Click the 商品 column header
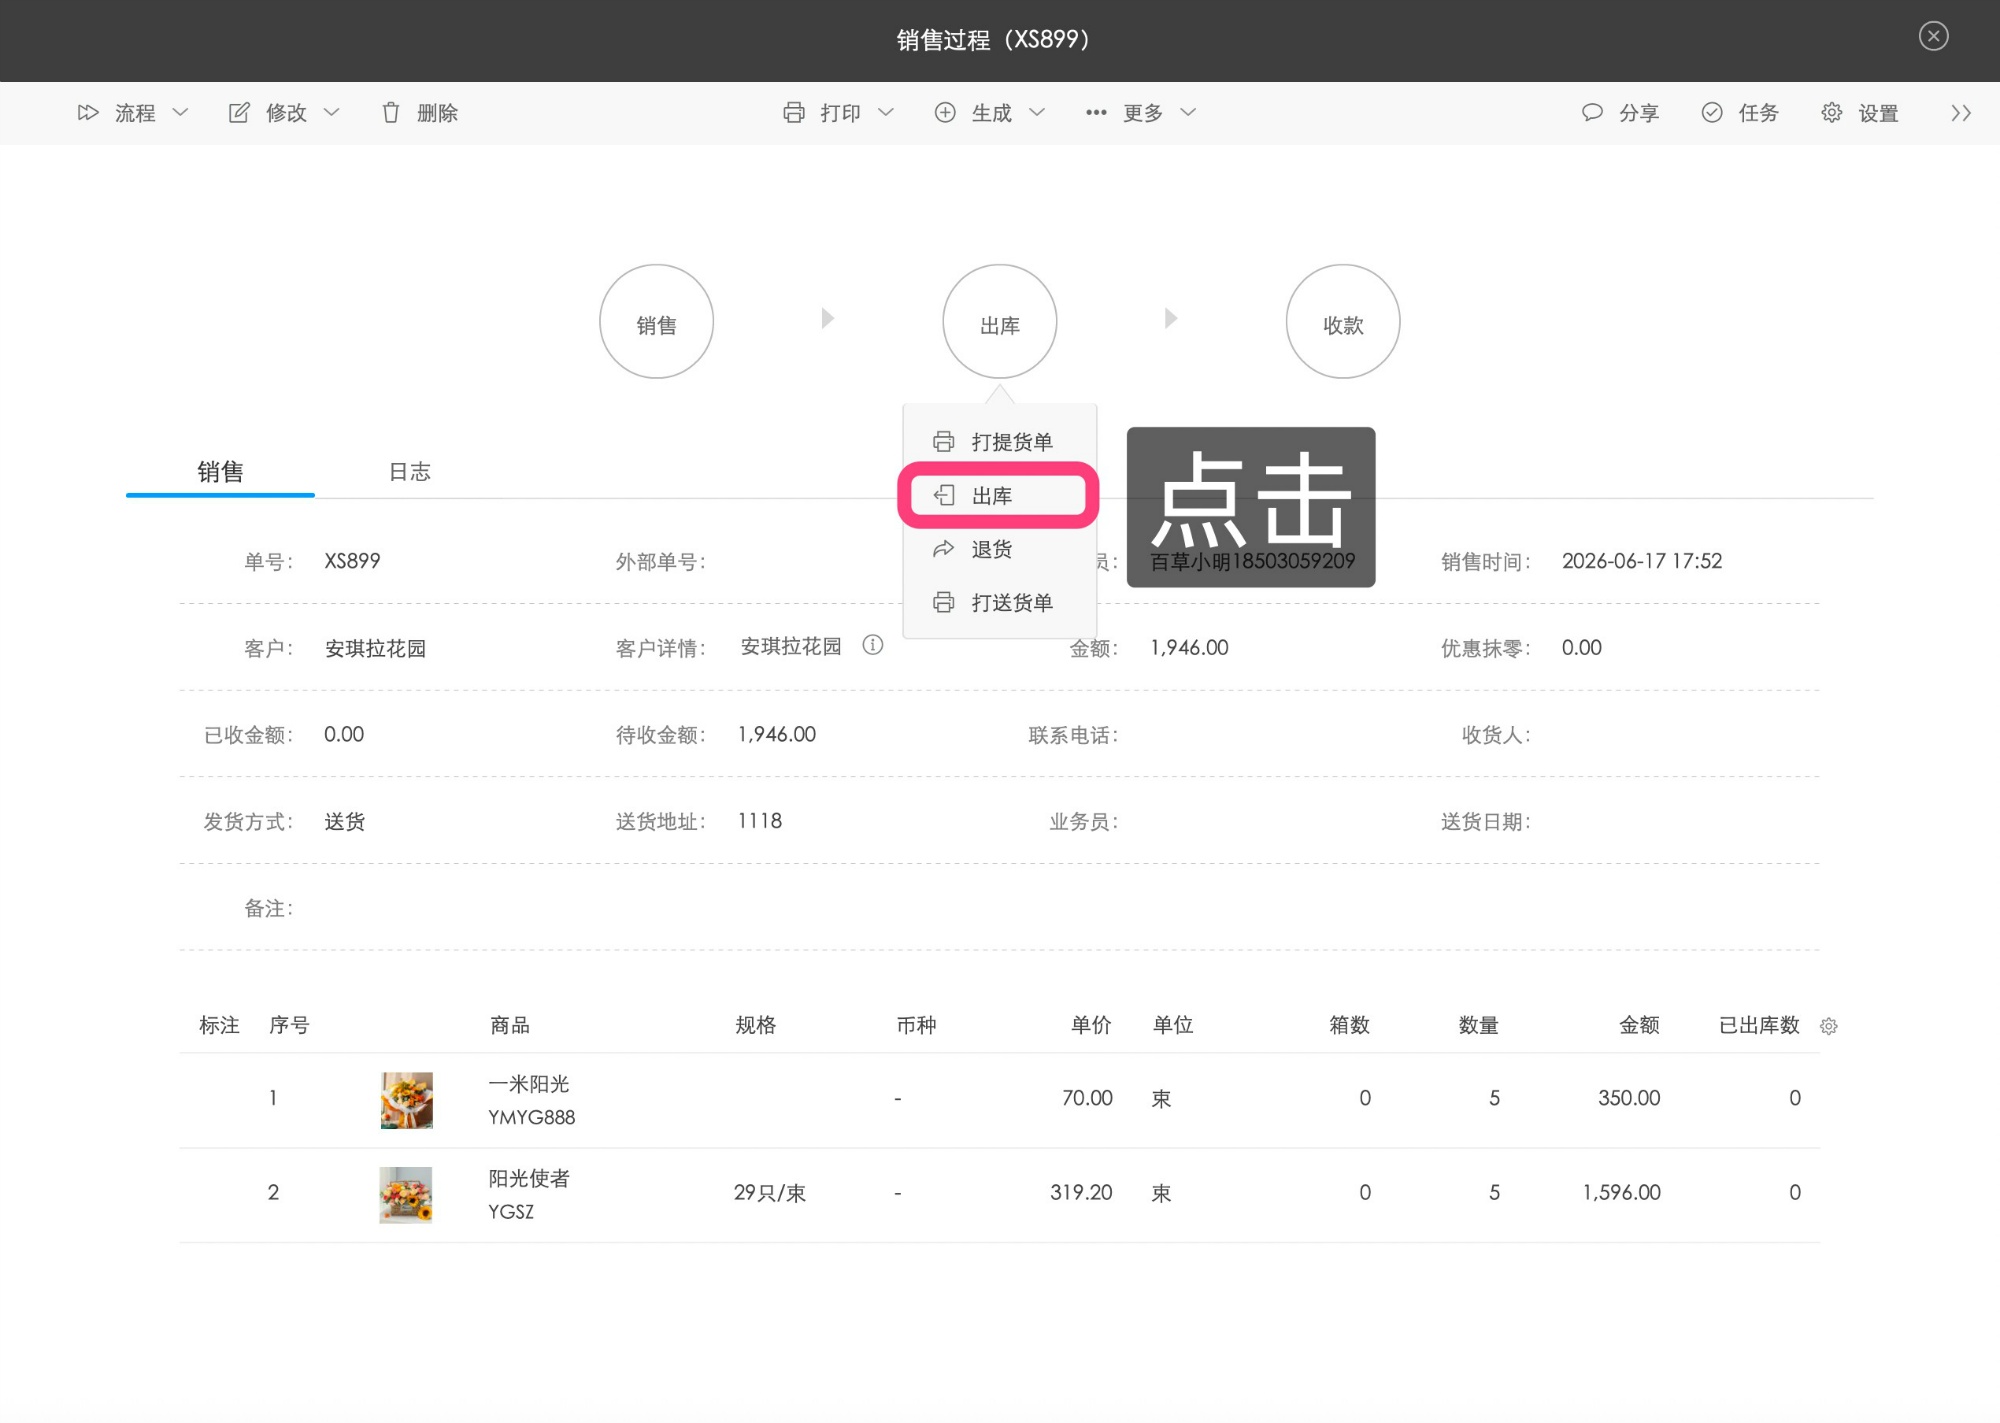 click(510, 1025)
